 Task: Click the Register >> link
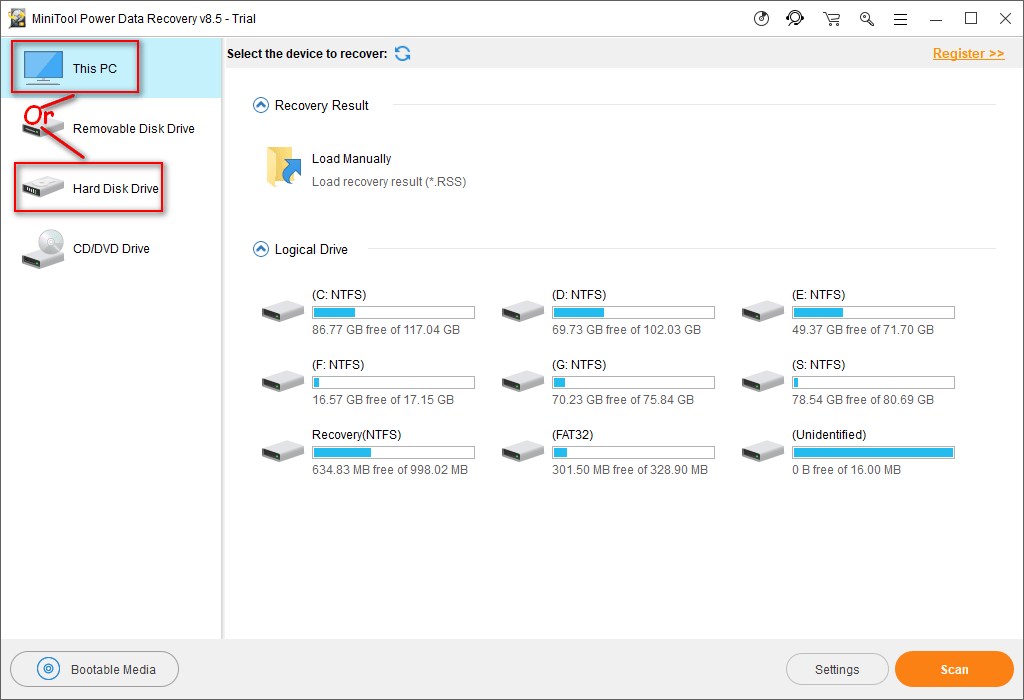[x=968, y=54]
